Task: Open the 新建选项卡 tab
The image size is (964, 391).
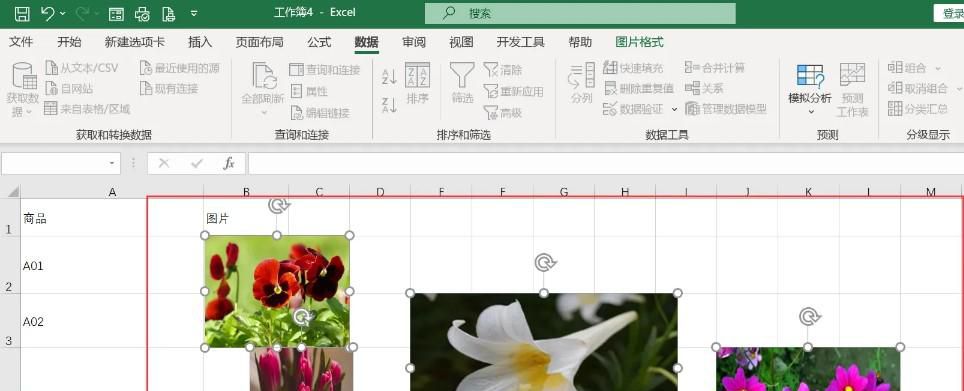Action: [x=135, y=42]
